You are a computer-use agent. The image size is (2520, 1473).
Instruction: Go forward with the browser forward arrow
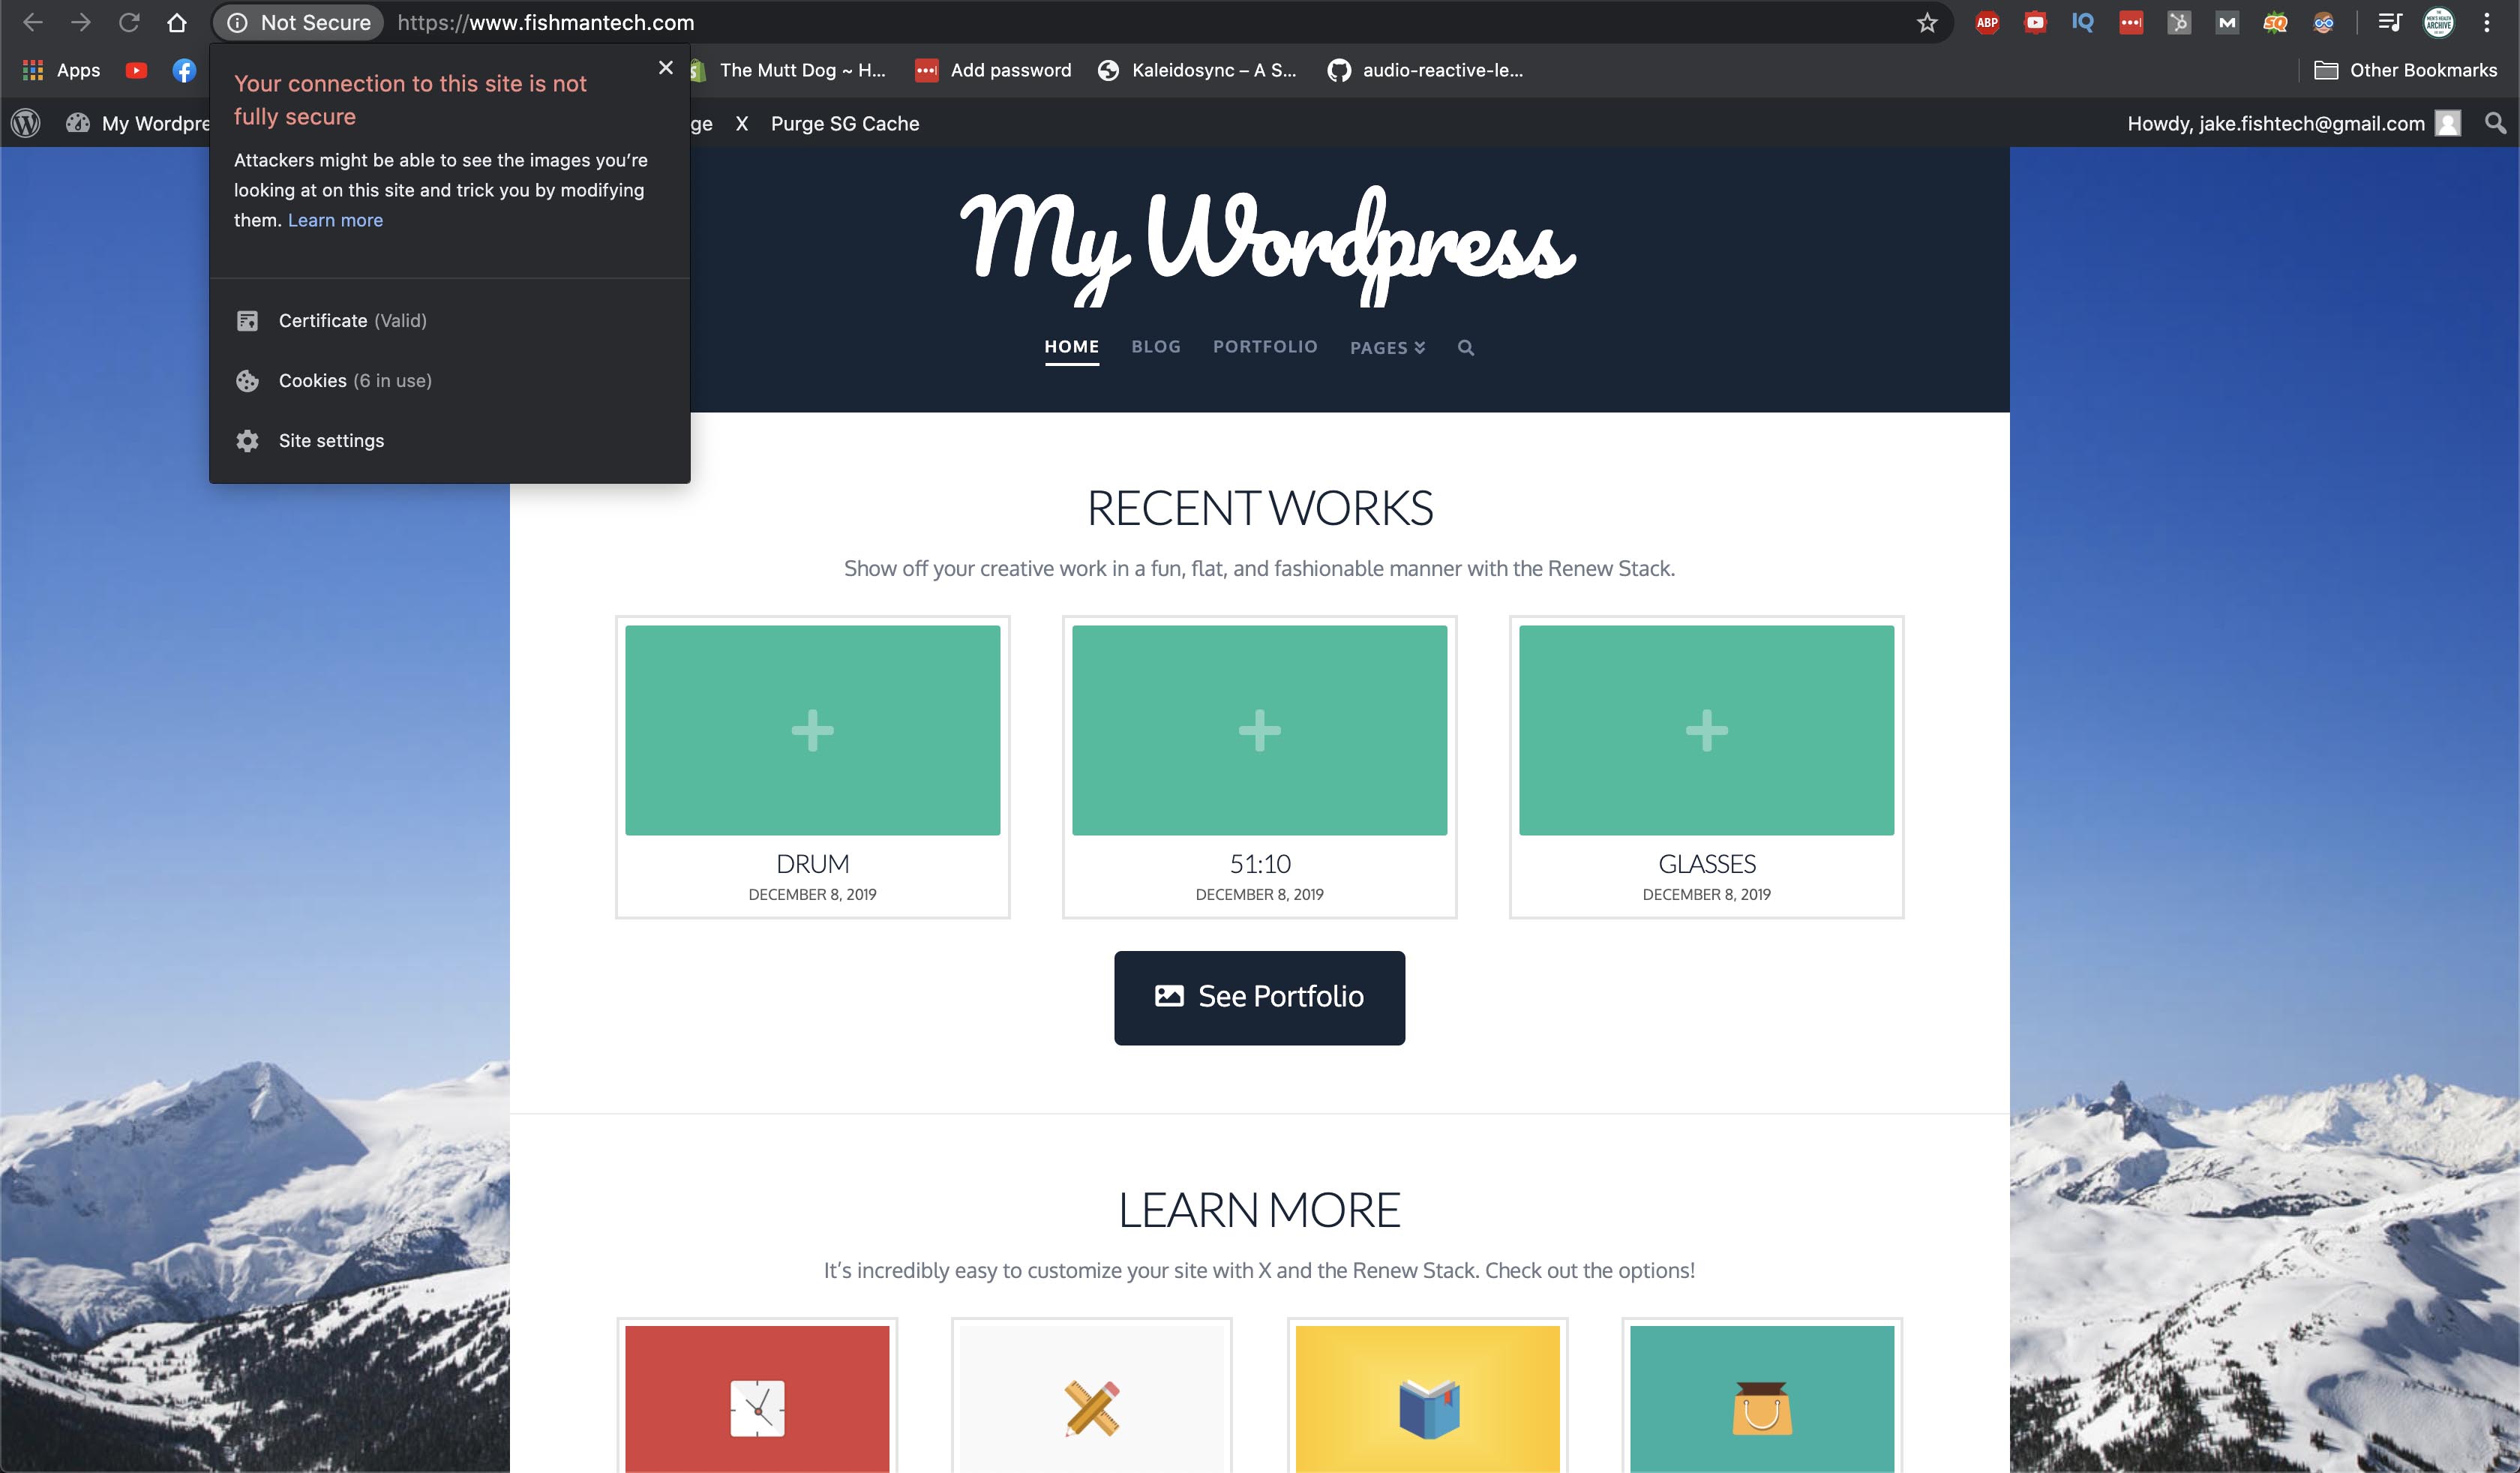(x=81, y=22)
